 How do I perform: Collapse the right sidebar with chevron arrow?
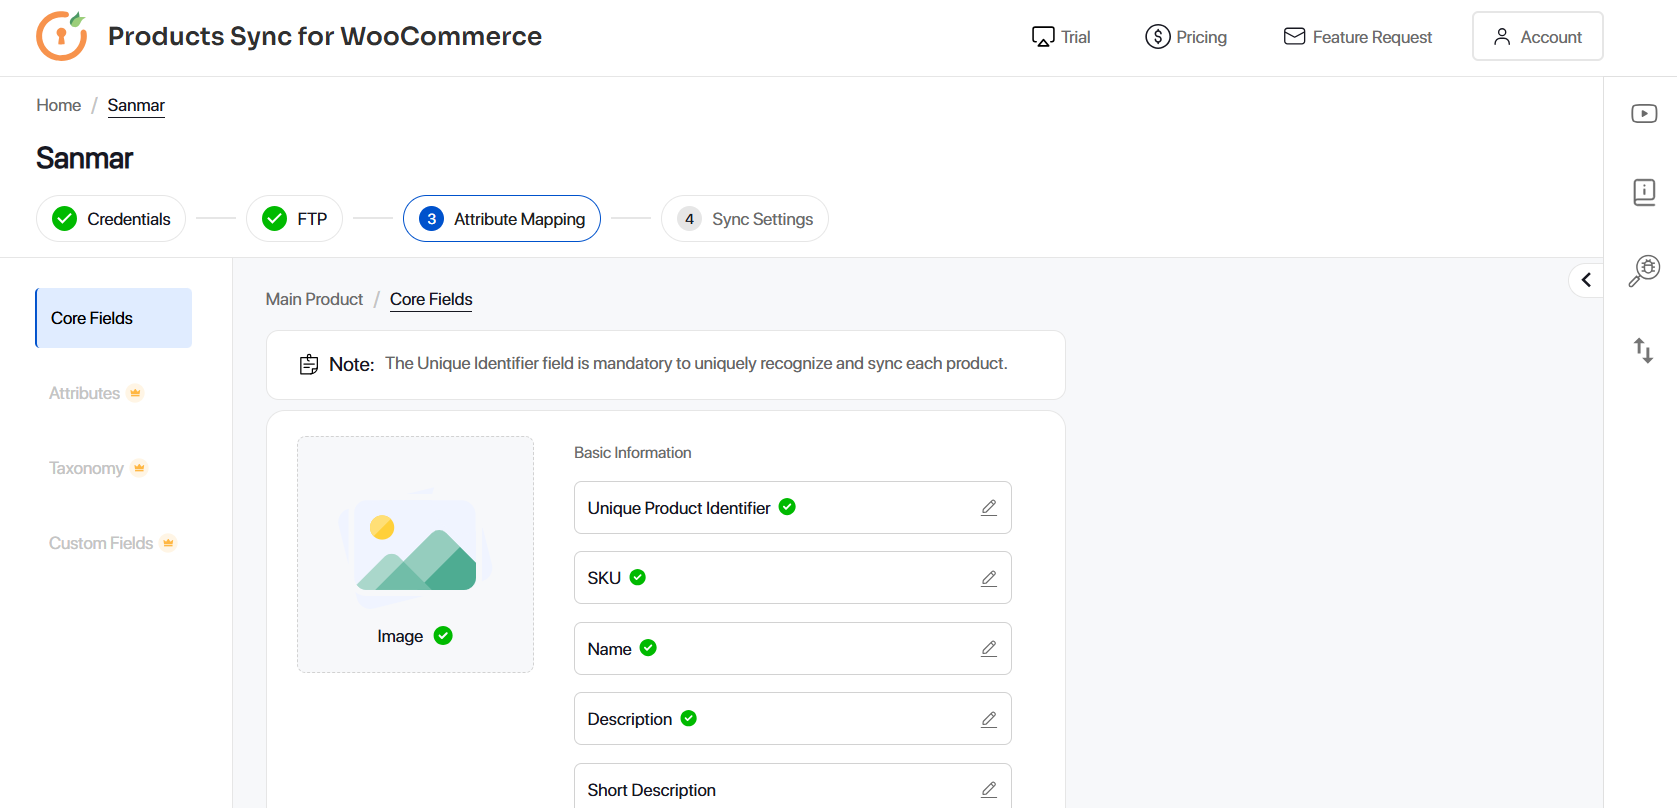[1586, 280]
